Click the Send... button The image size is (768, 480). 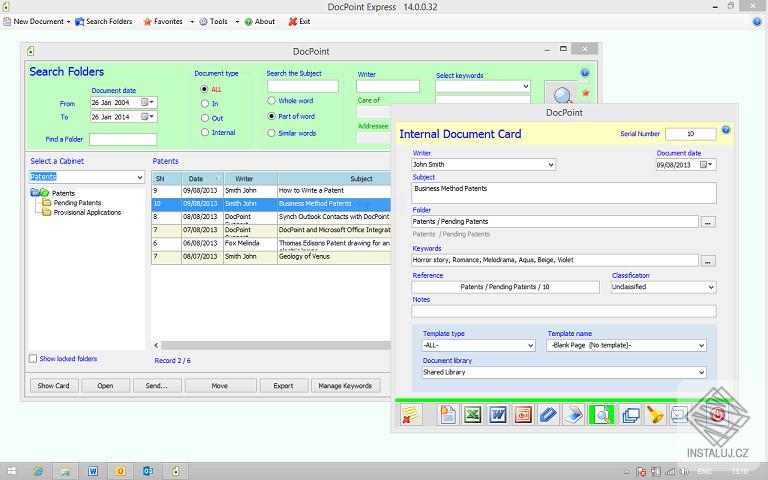(157, 385)
